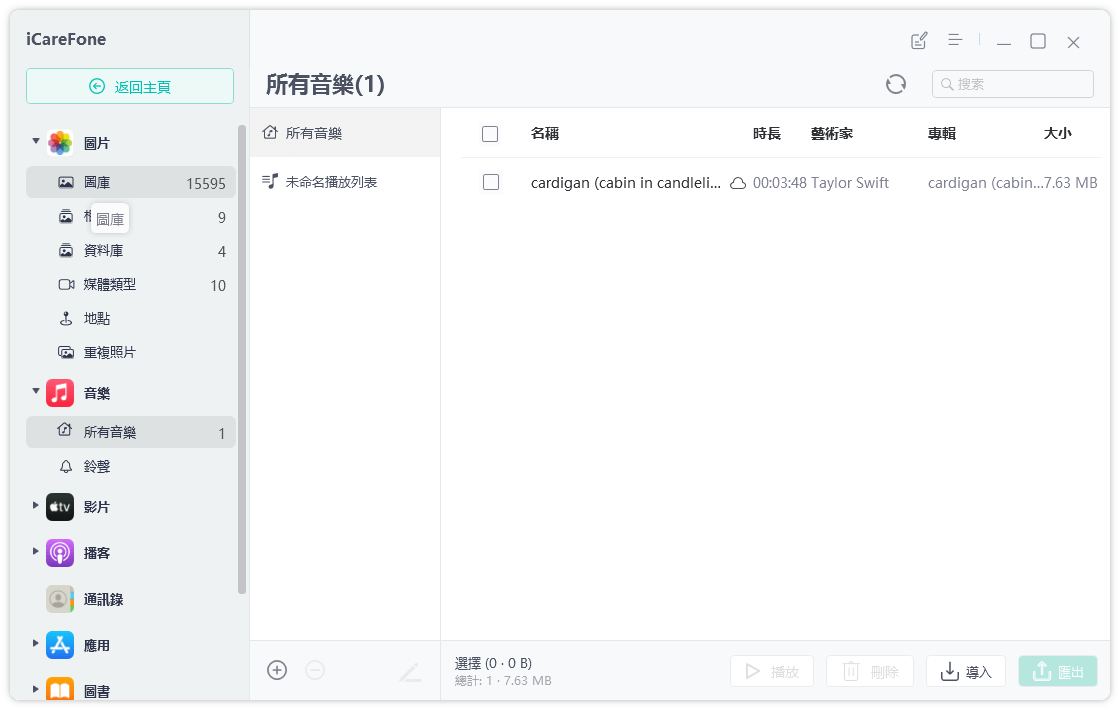1120x710 pixels.
Task: Toggle the select-all checkbox in header
Action: [490, 134]
